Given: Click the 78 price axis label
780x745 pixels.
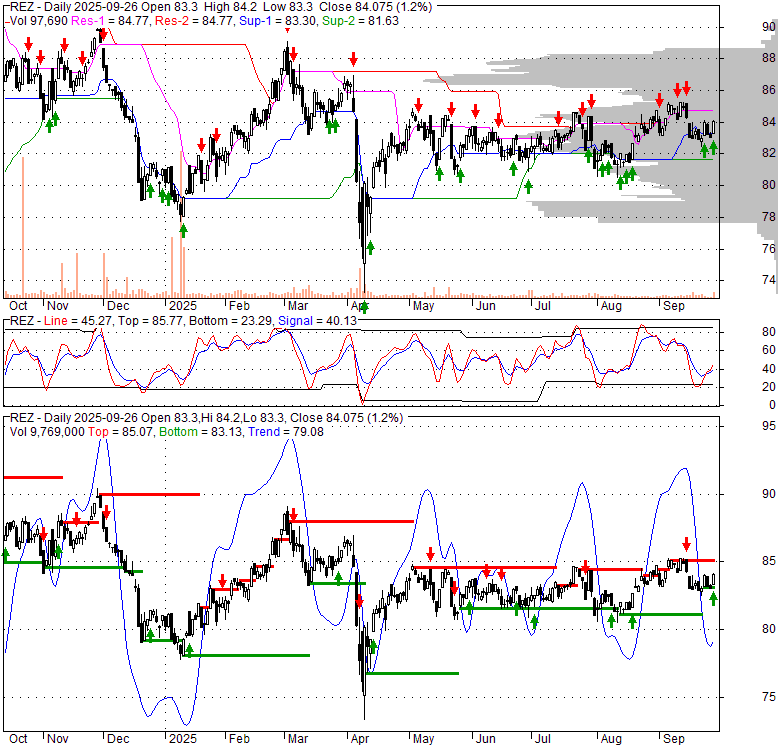Looking at the screenshot, I should click(769, 217).
